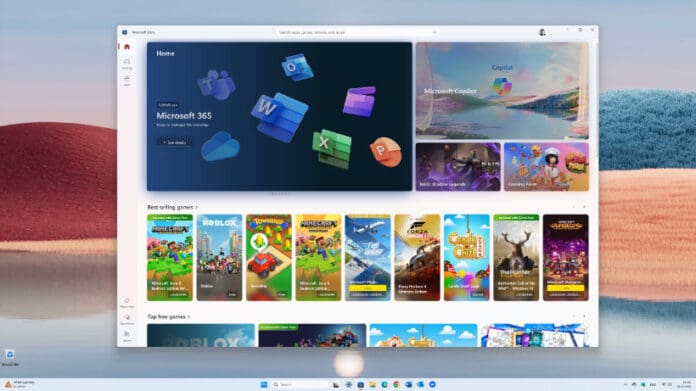The height and width of the screenshot is (391, 696).
Task: Expand the Best selling games section chevron
Action: tap(197, 207)
